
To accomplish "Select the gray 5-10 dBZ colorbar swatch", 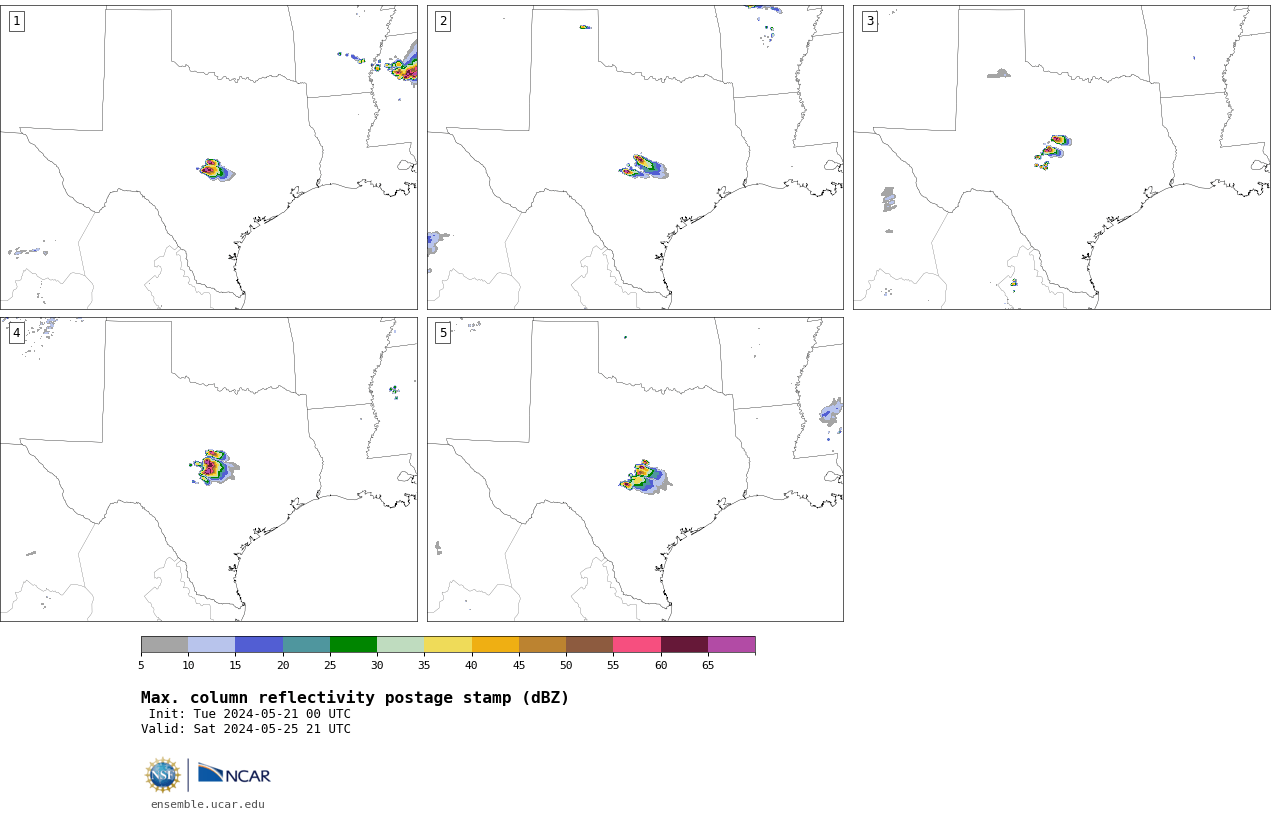I will [x=164, y=644].
